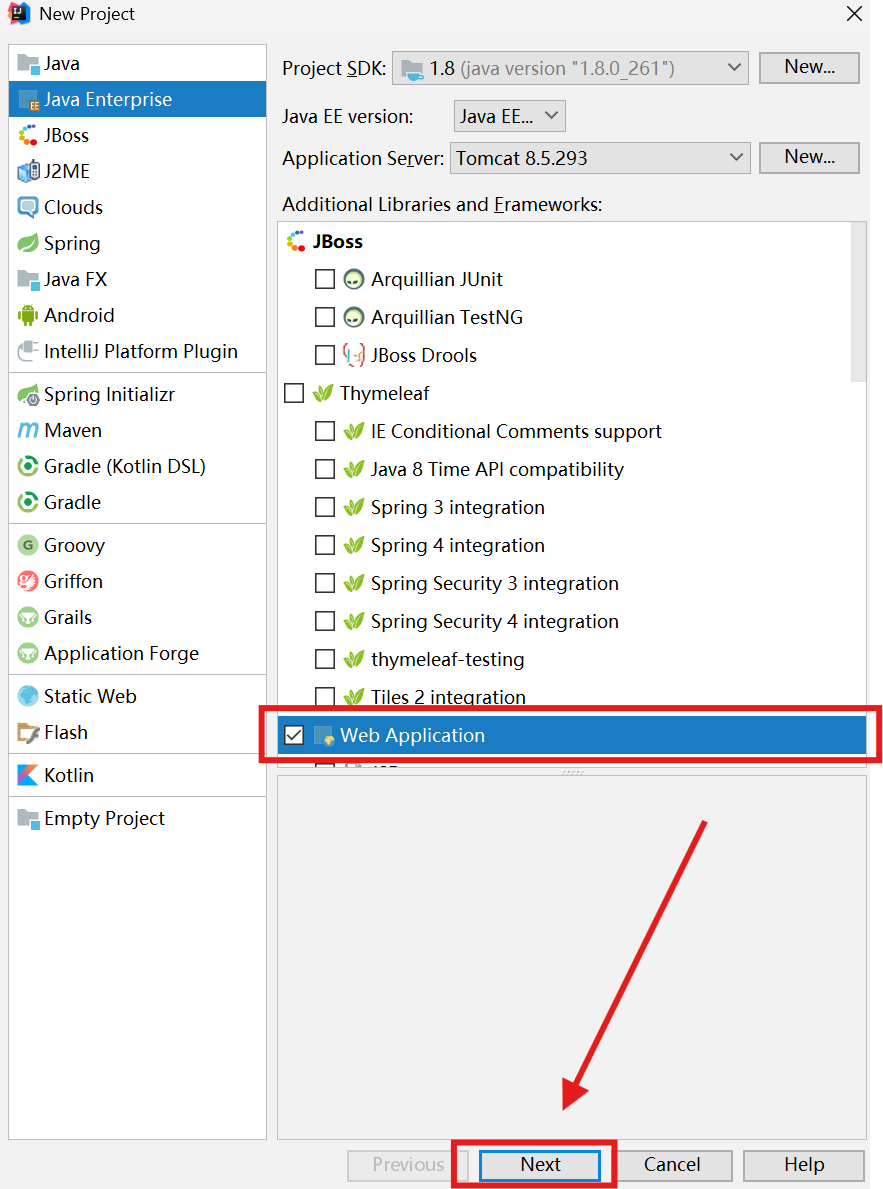Image resolution: width=883 pixels, height=1189 pixels.
Task: Click the Groovy icon in sidebar
Action: click(x=28, y=546)
